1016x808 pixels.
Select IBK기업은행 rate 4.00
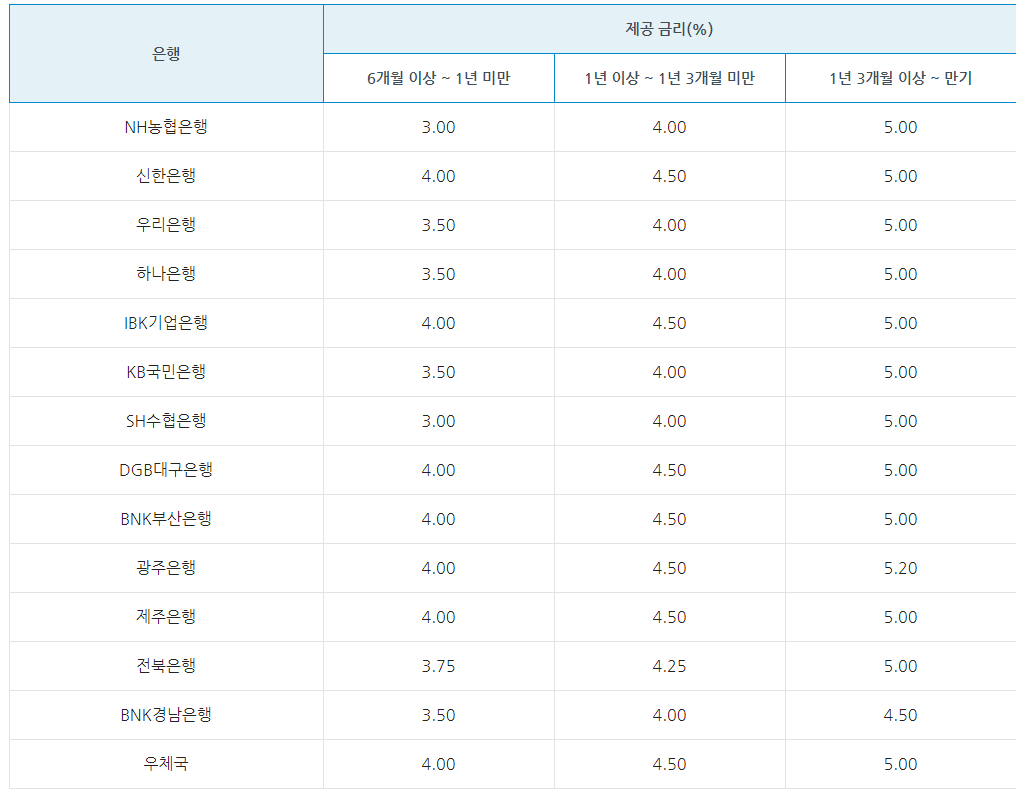point(439,323)
